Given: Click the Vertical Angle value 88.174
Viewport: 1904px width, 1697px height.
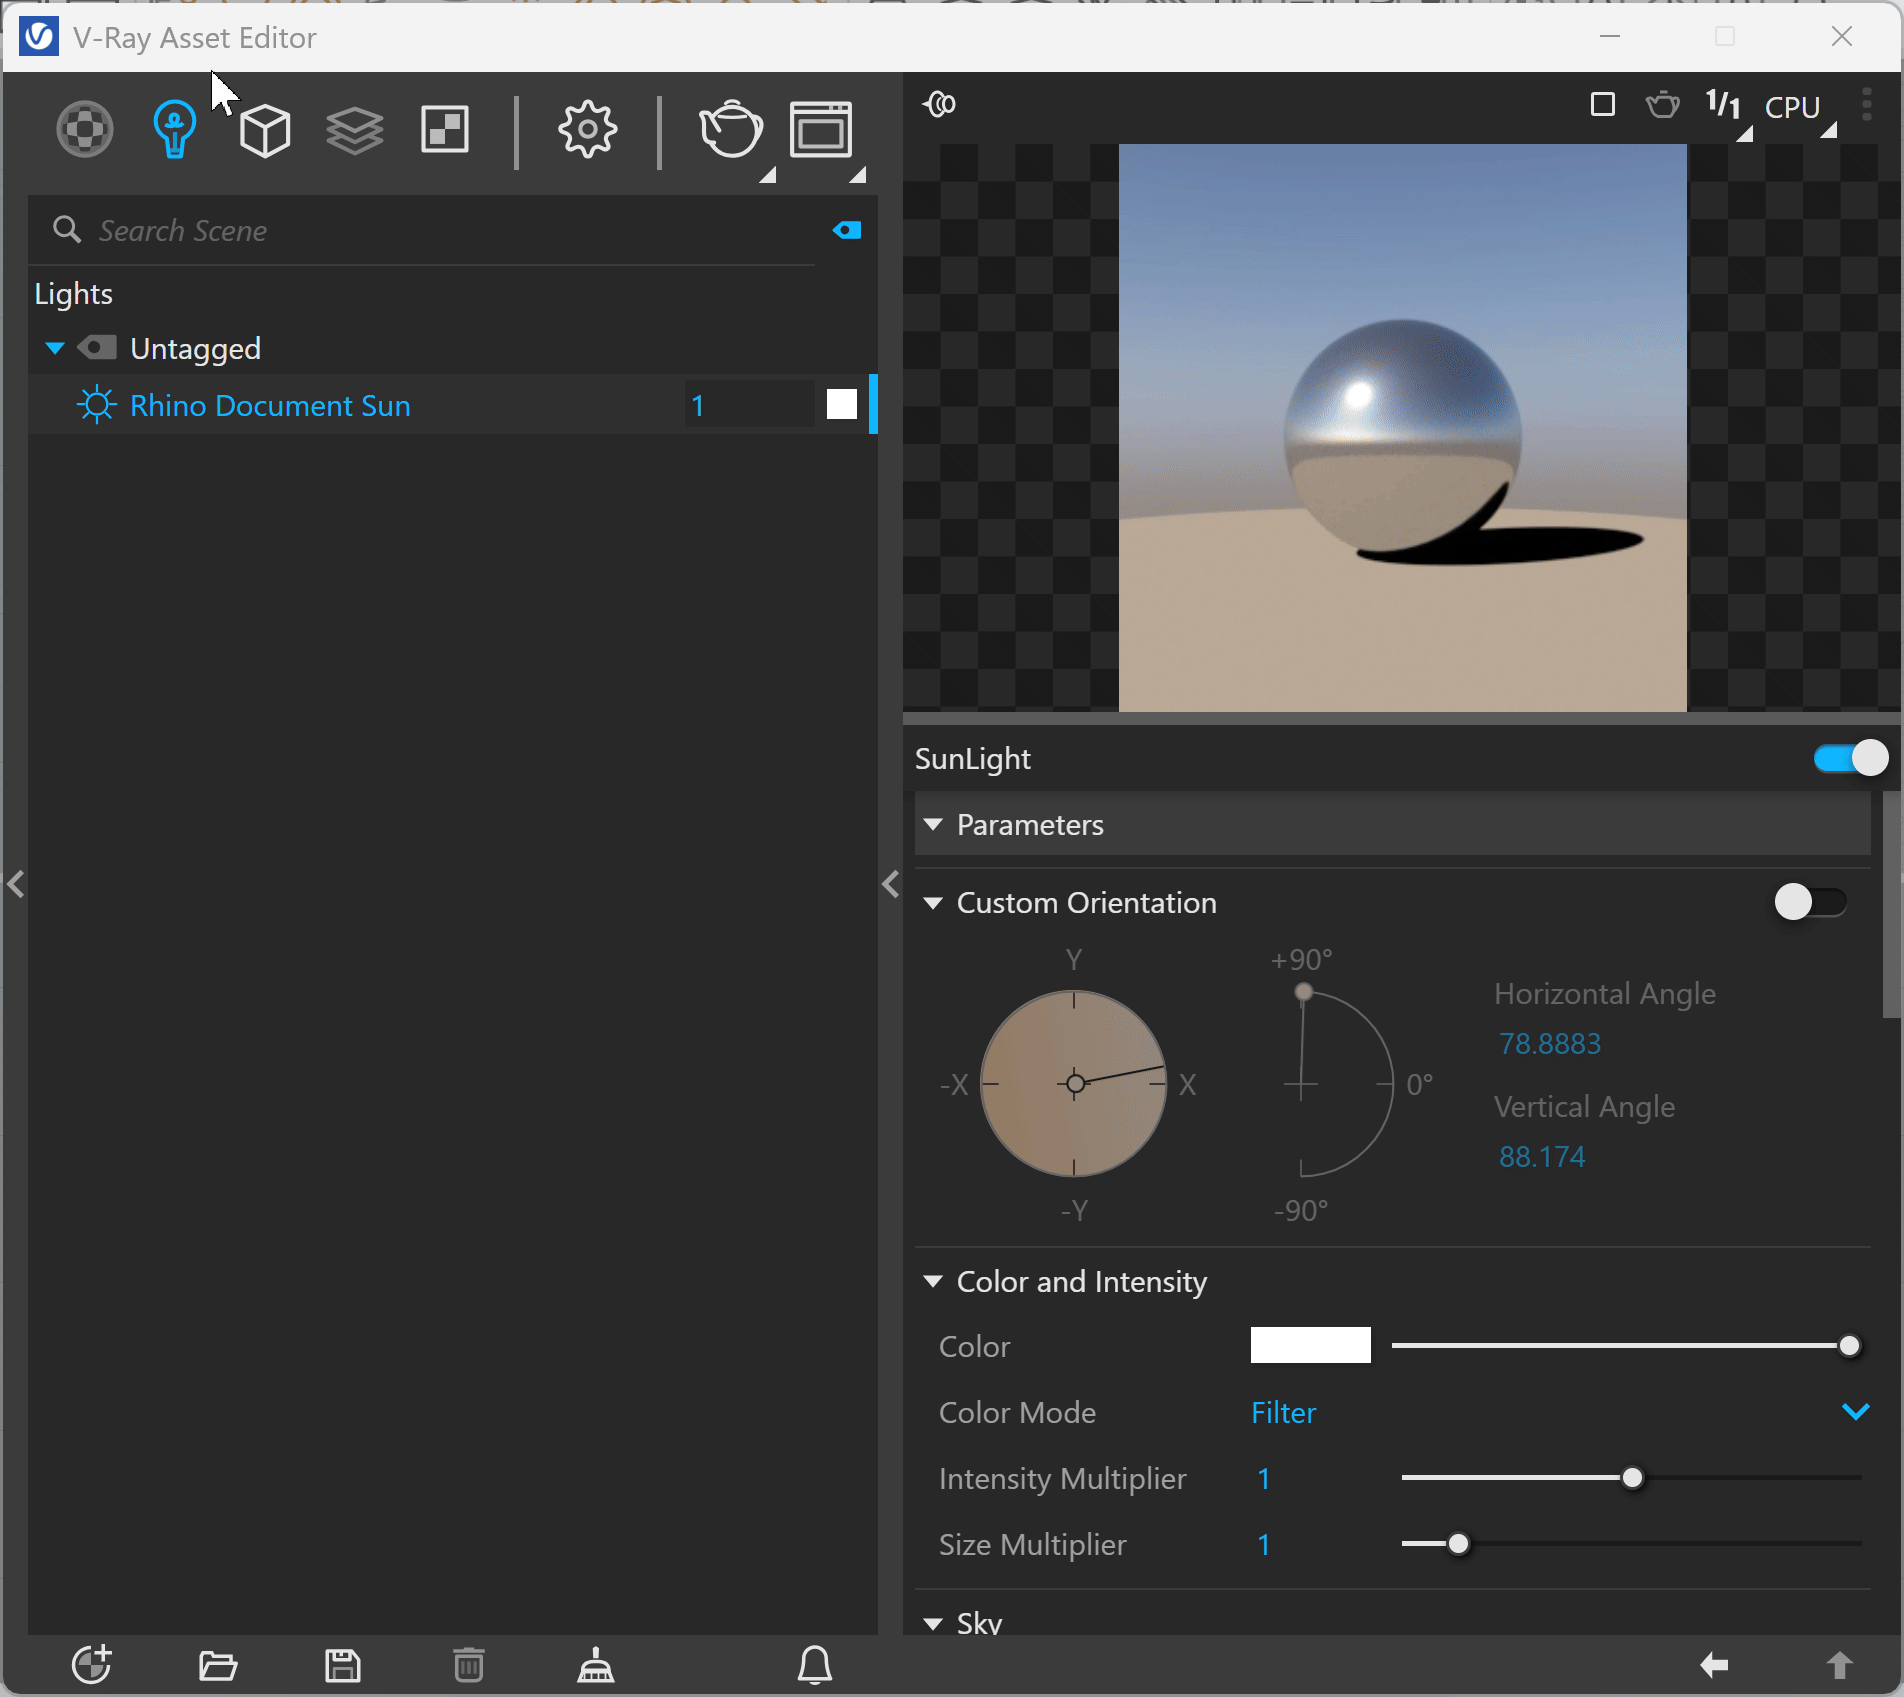Looking at the screenshot, I should point(1542,1157).
